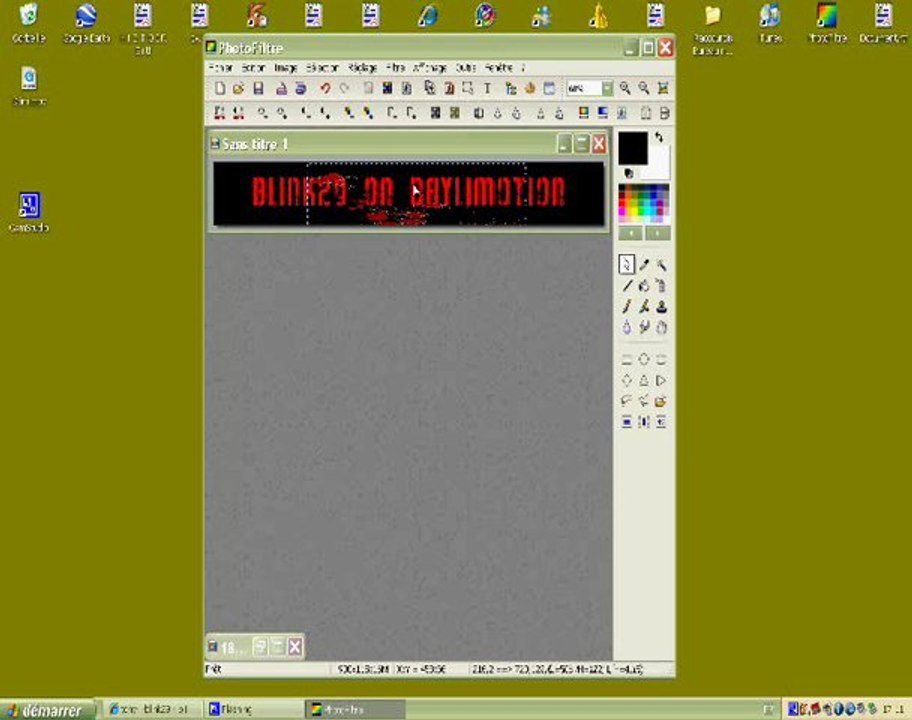Swap foreground and background colors arrow
This screenshot has height=720, width=912.
659,137
